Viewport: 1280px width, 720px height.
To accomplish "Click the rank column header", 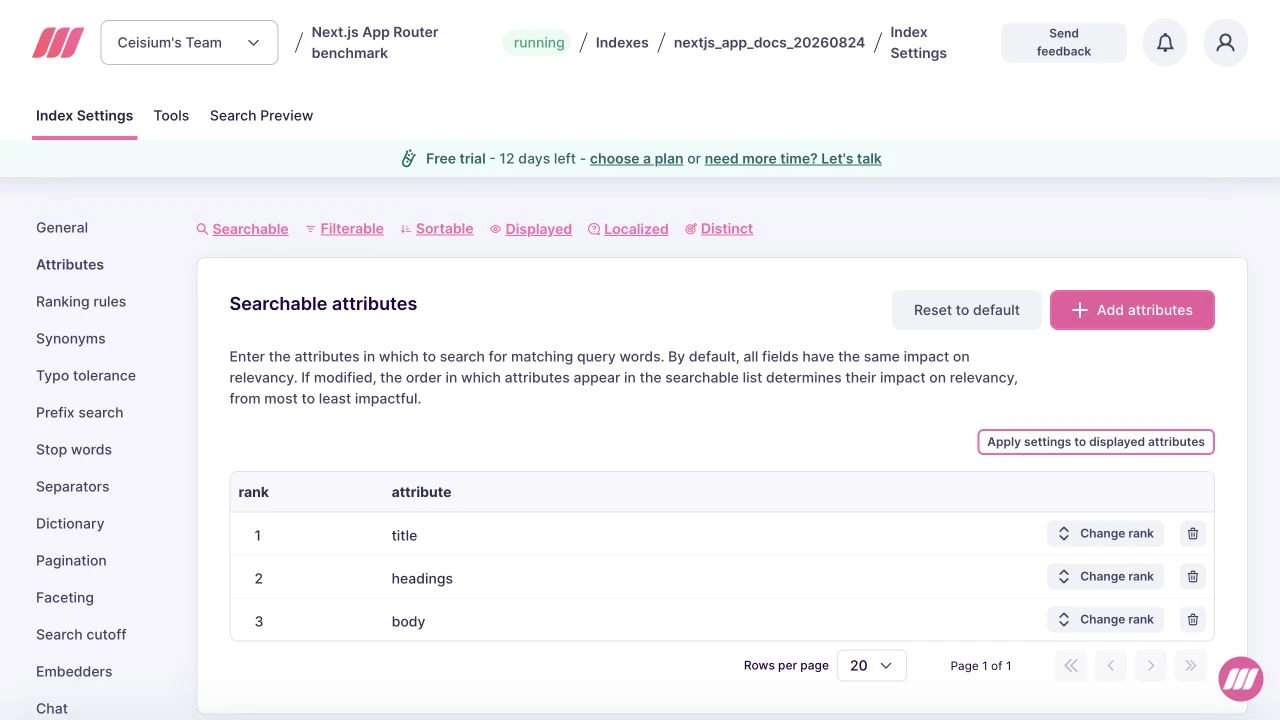I will (x=253, y=492).
